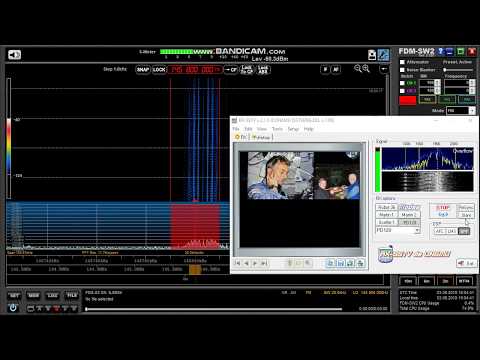Enable the CH 1 notch checkbox
The height and width of the screenshot is (360, 480).
point(402,83)
